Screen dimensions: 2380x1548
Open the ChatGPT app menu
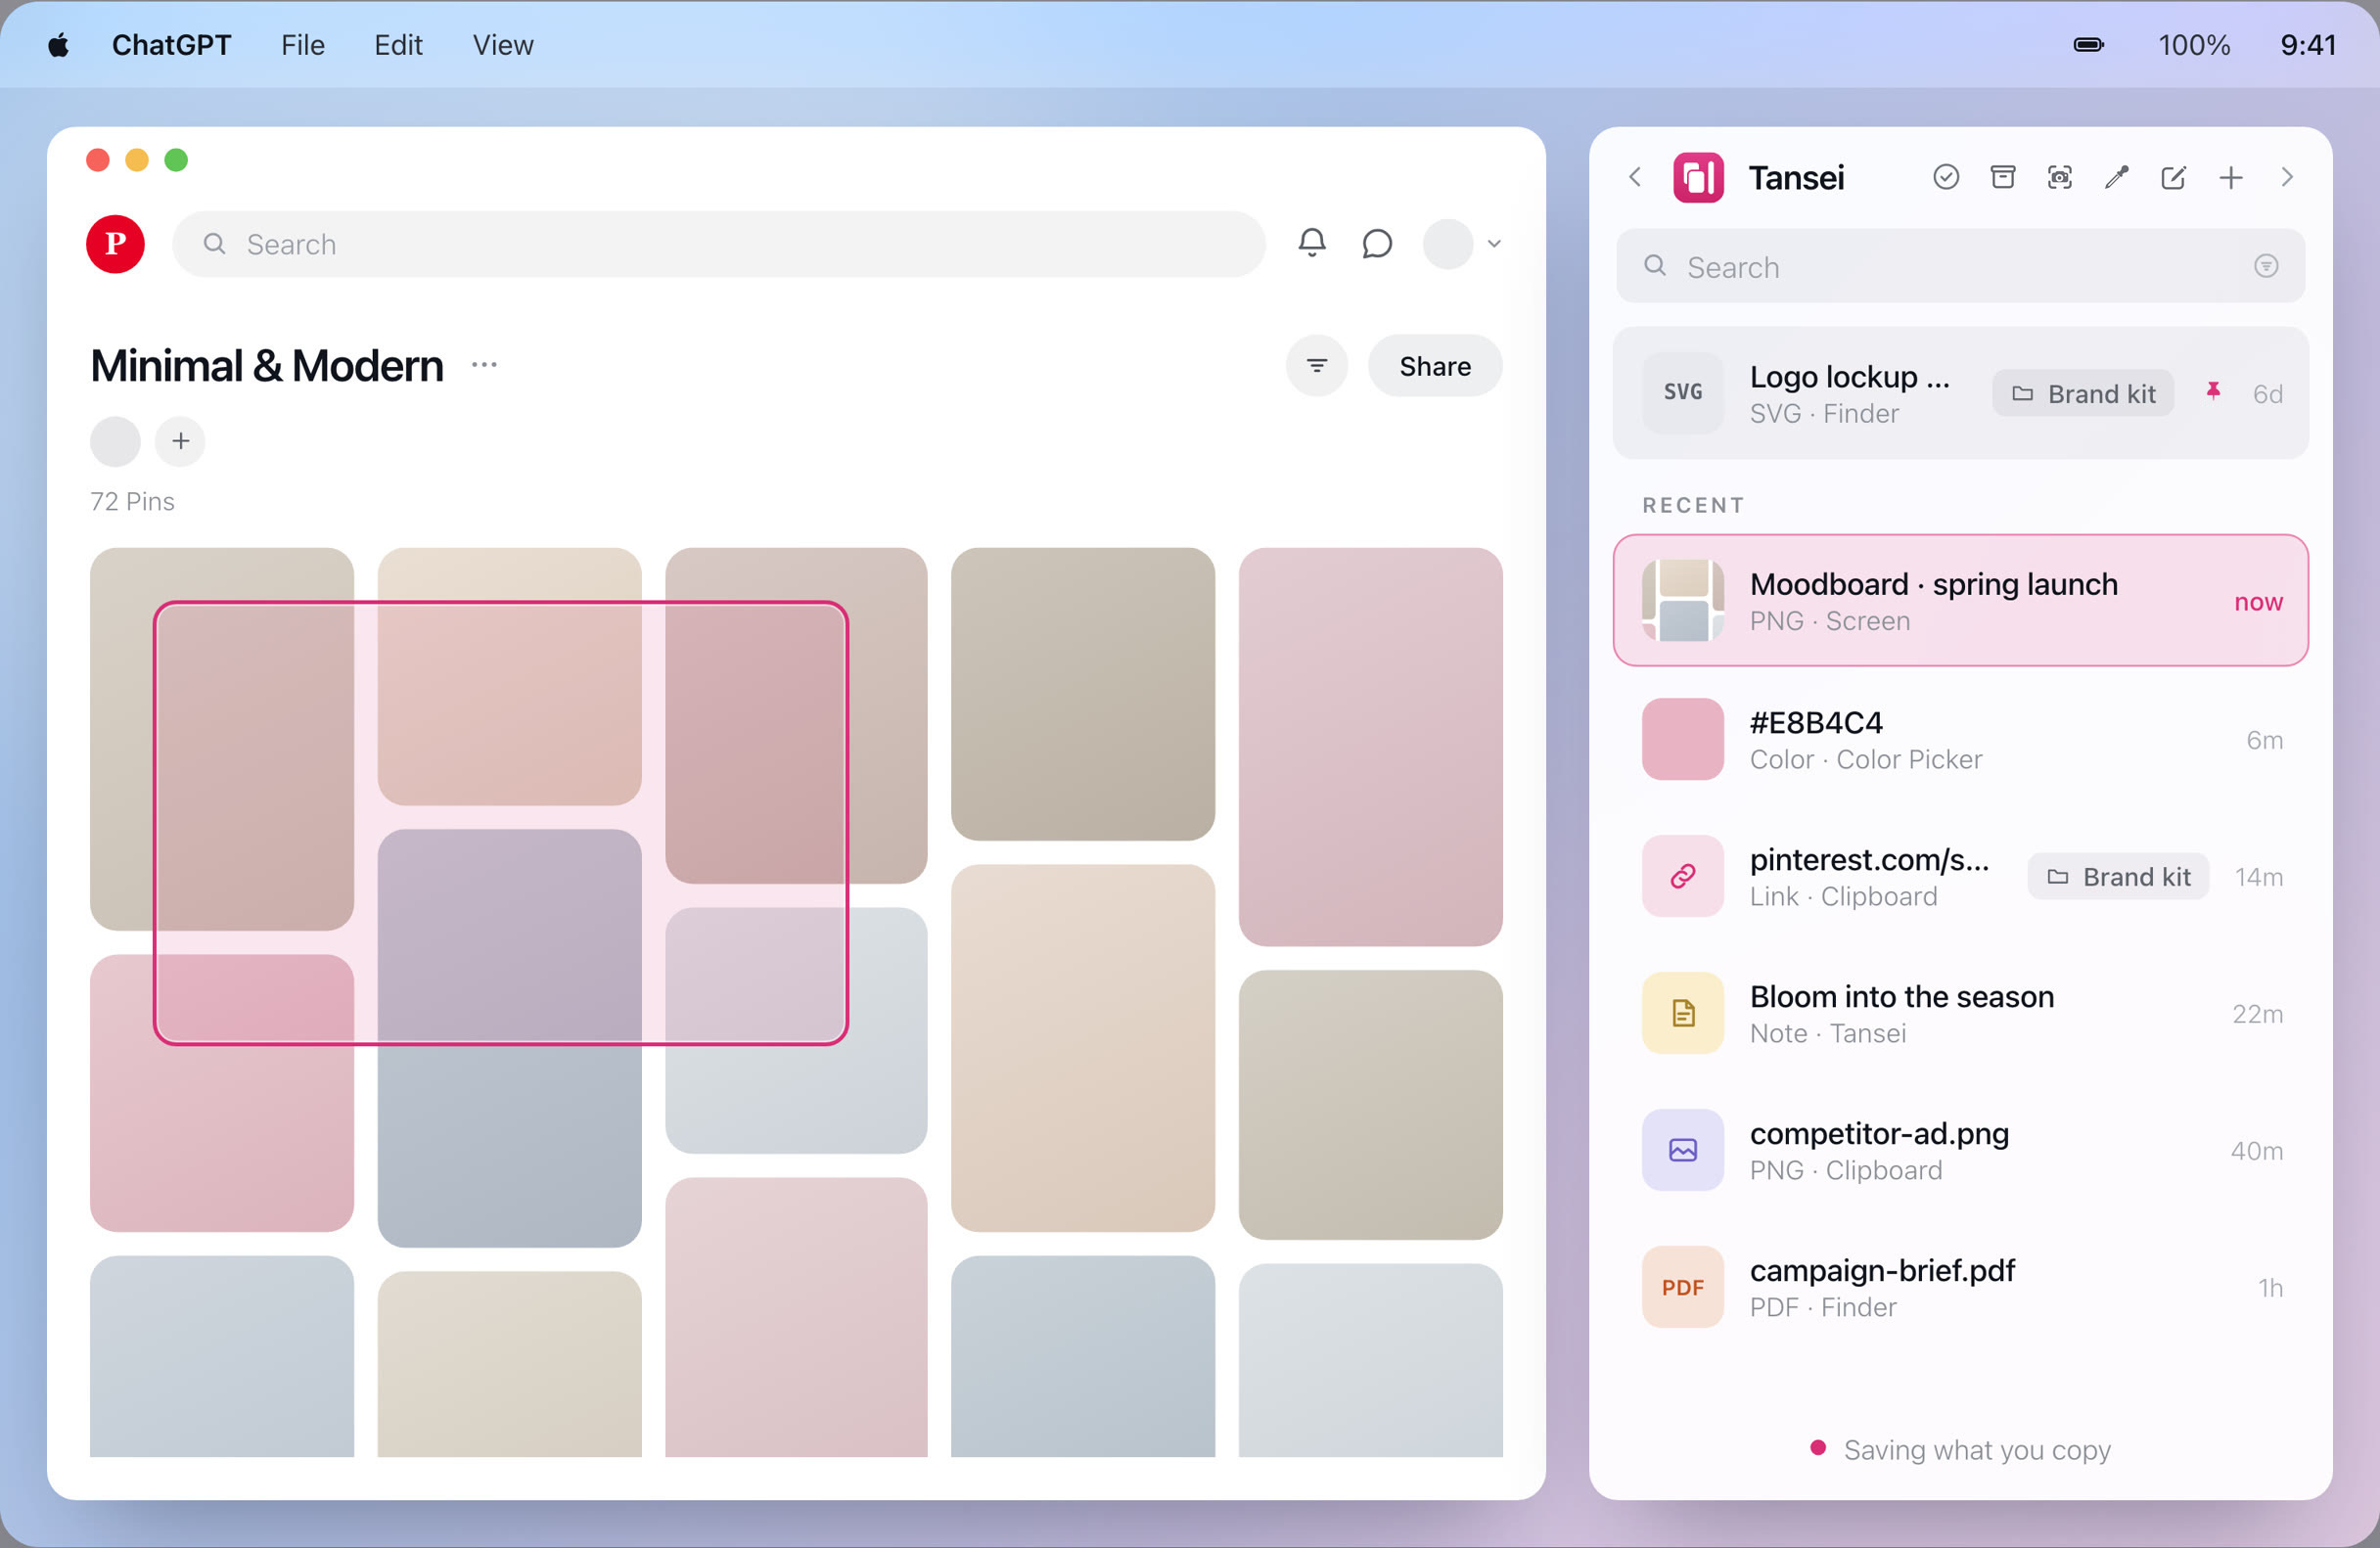click(x=171, y=45)
